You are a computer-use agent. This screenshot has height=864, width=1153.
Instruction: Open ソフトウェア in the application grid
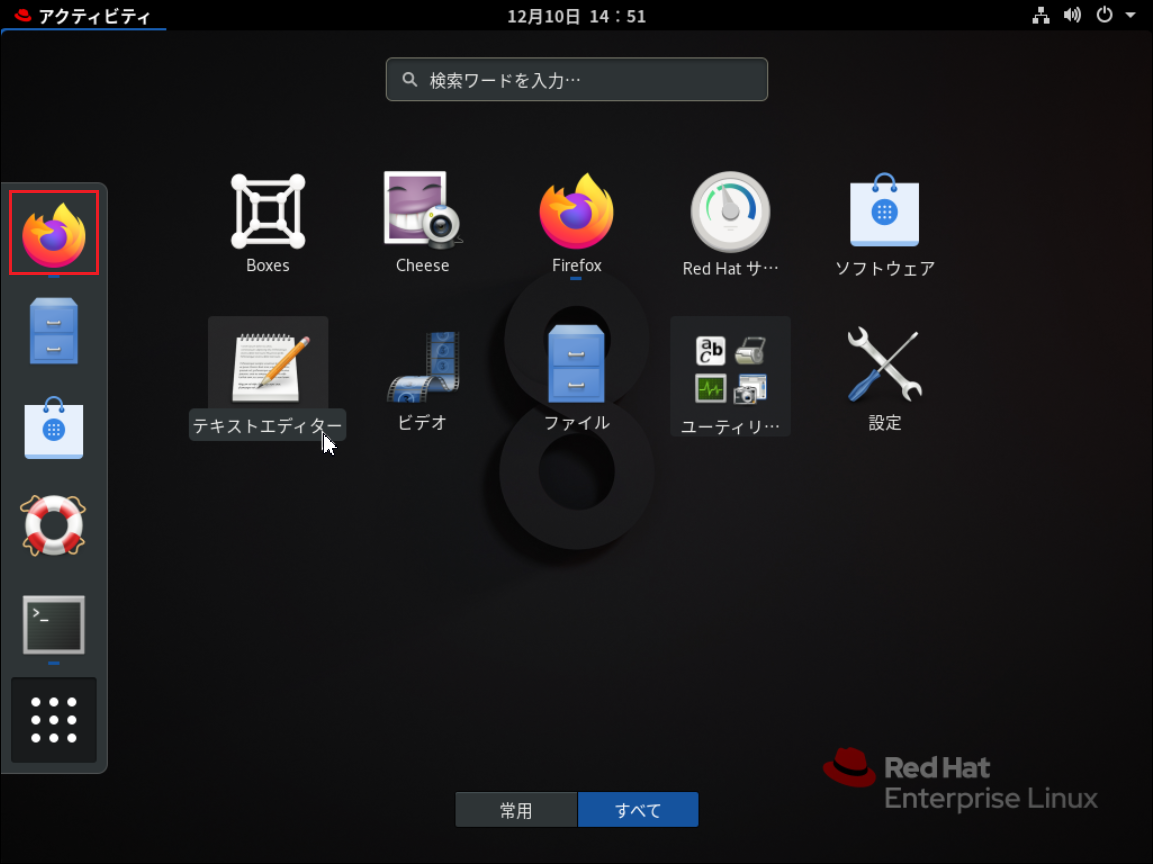coord(885,224)
